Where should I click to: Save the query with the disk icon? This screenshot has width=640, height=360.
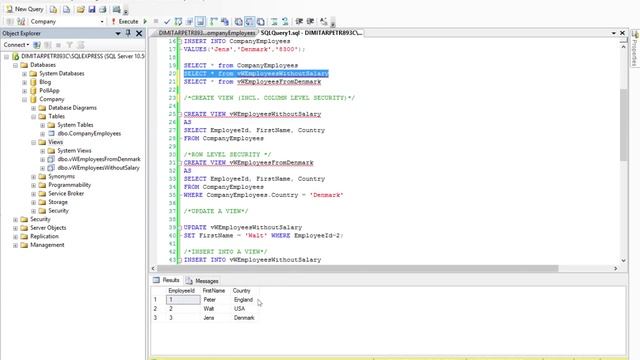point(92,9)
